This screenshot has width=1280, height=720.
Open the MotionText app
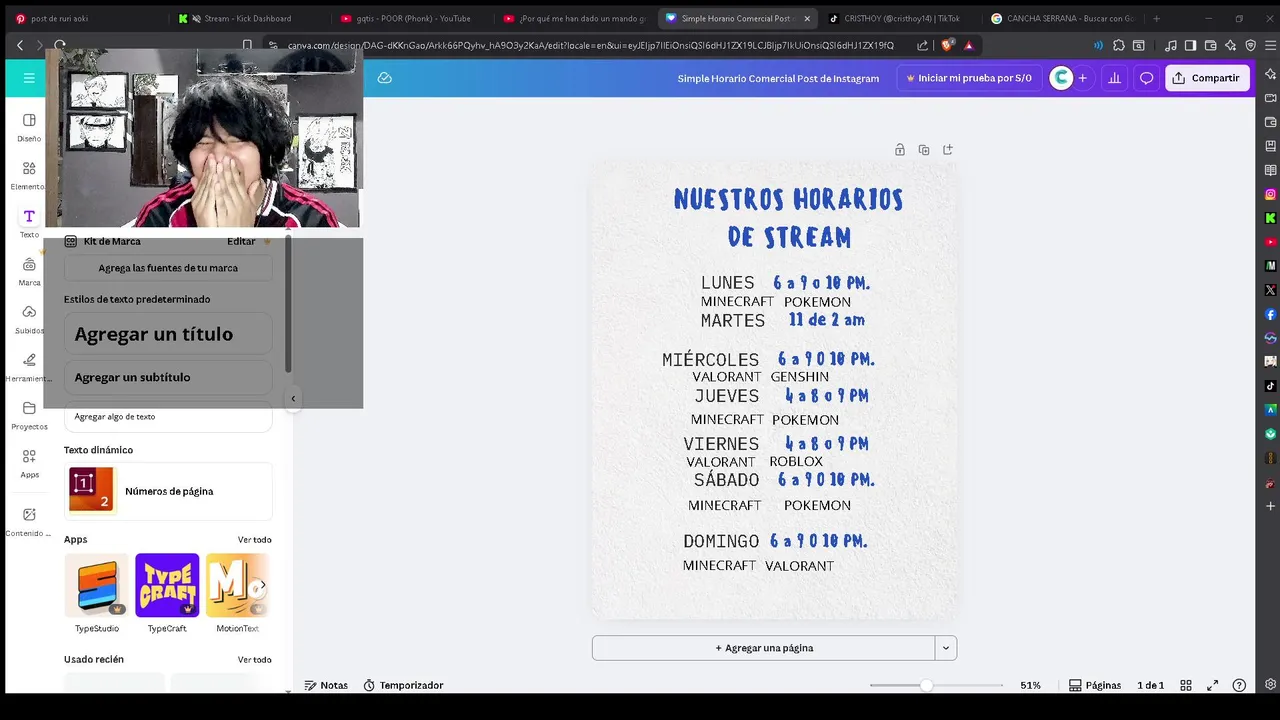click(238, 593)
